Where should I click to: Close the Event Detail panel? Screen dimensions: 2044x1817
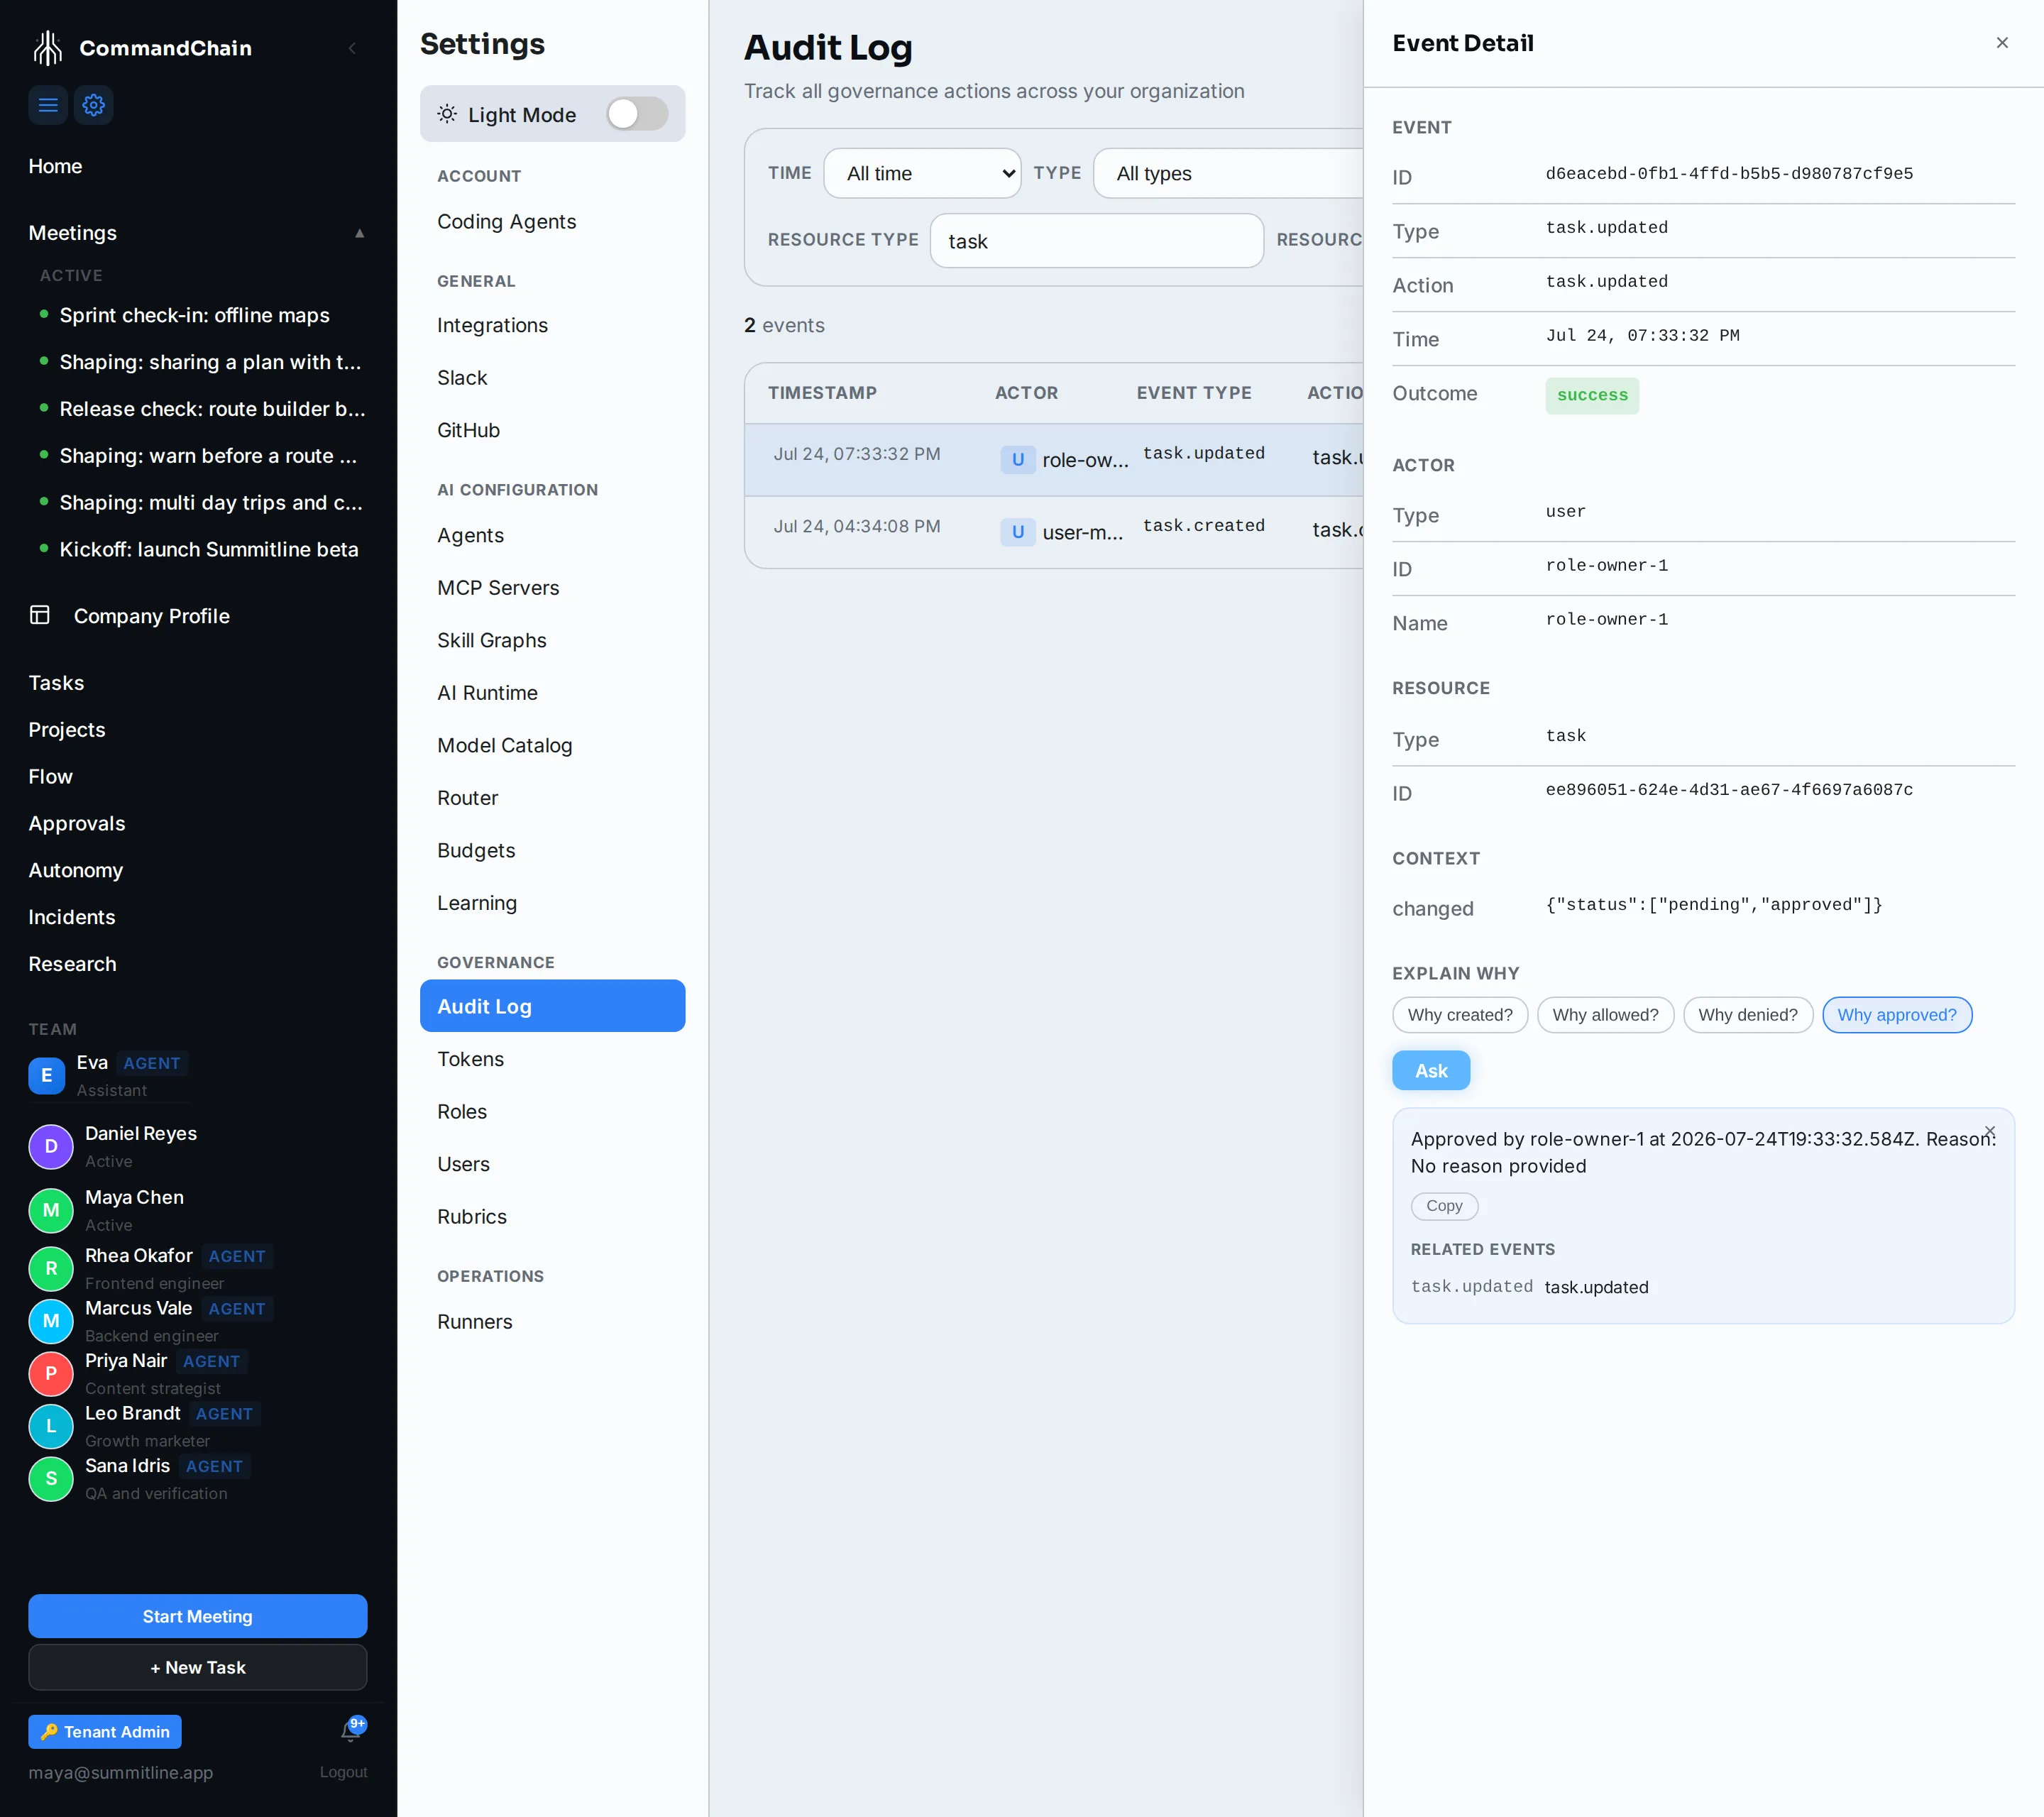(x=2001, y=43)
